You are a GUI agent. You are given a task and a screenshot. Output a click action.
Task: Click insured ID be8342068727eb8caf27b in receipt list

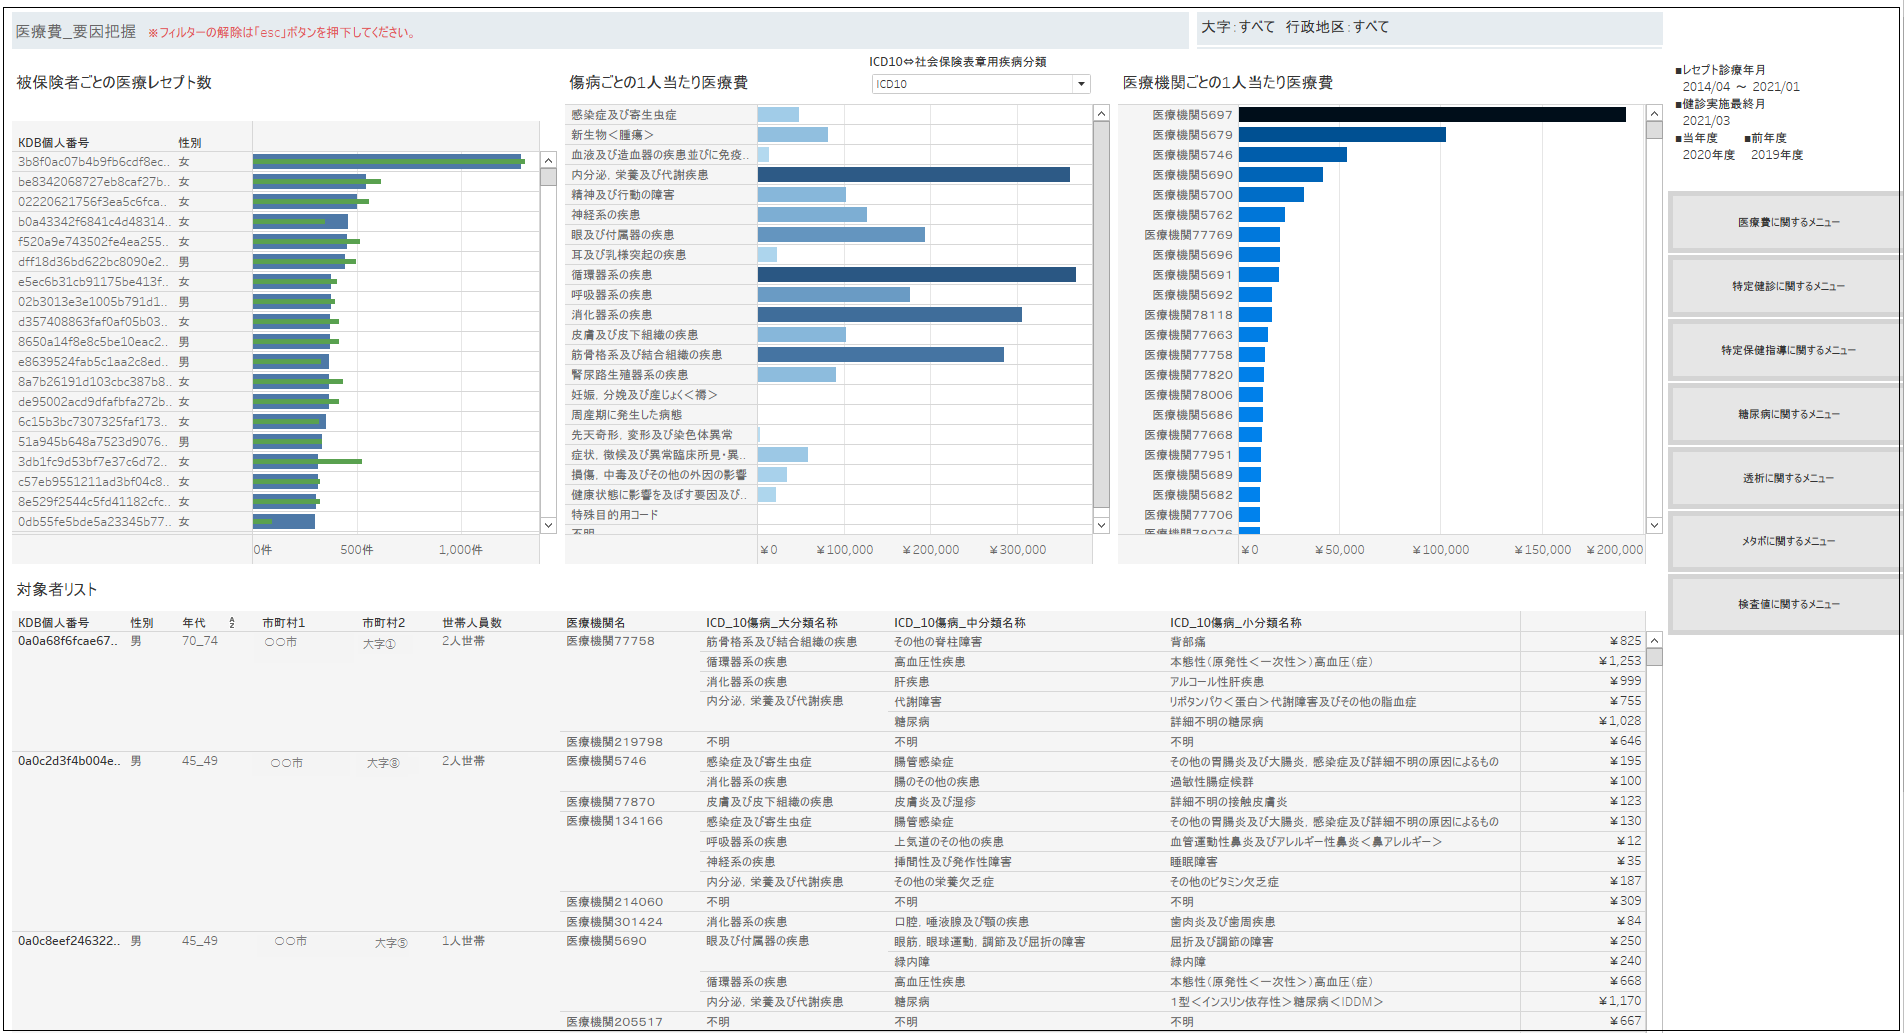(94, 182)
